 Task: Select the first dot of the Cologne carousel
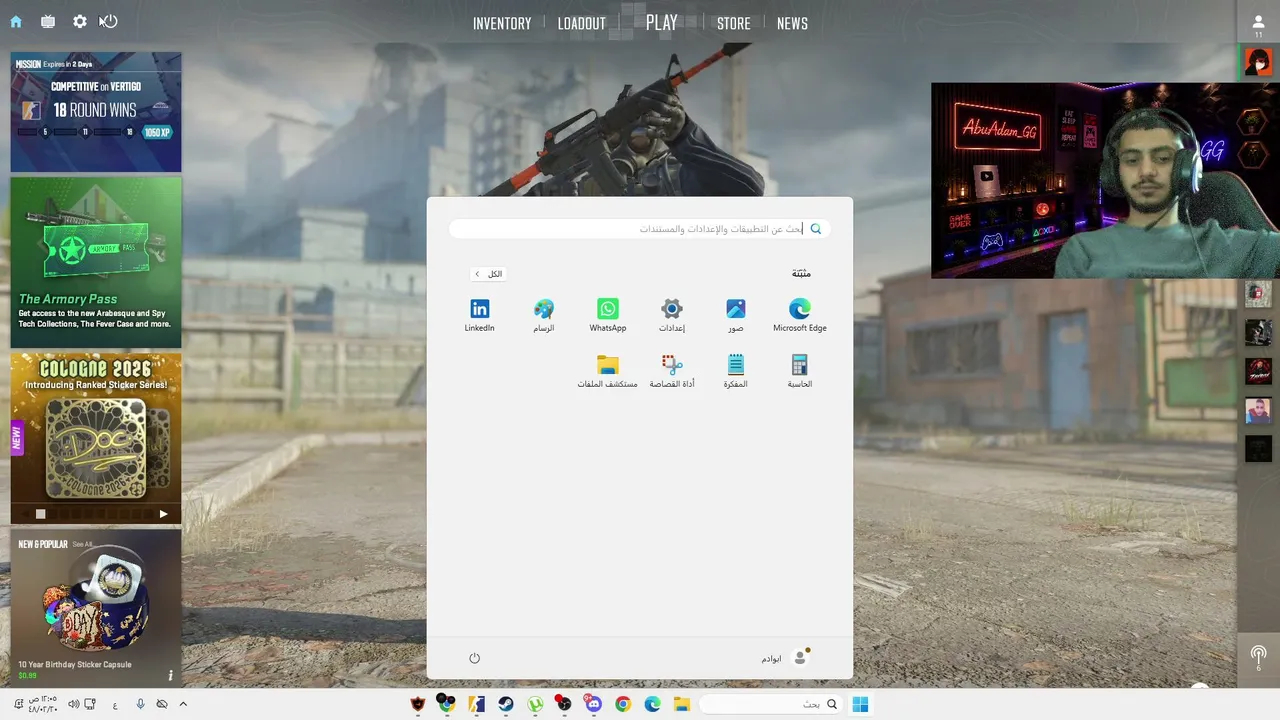(x=41, y=514)
